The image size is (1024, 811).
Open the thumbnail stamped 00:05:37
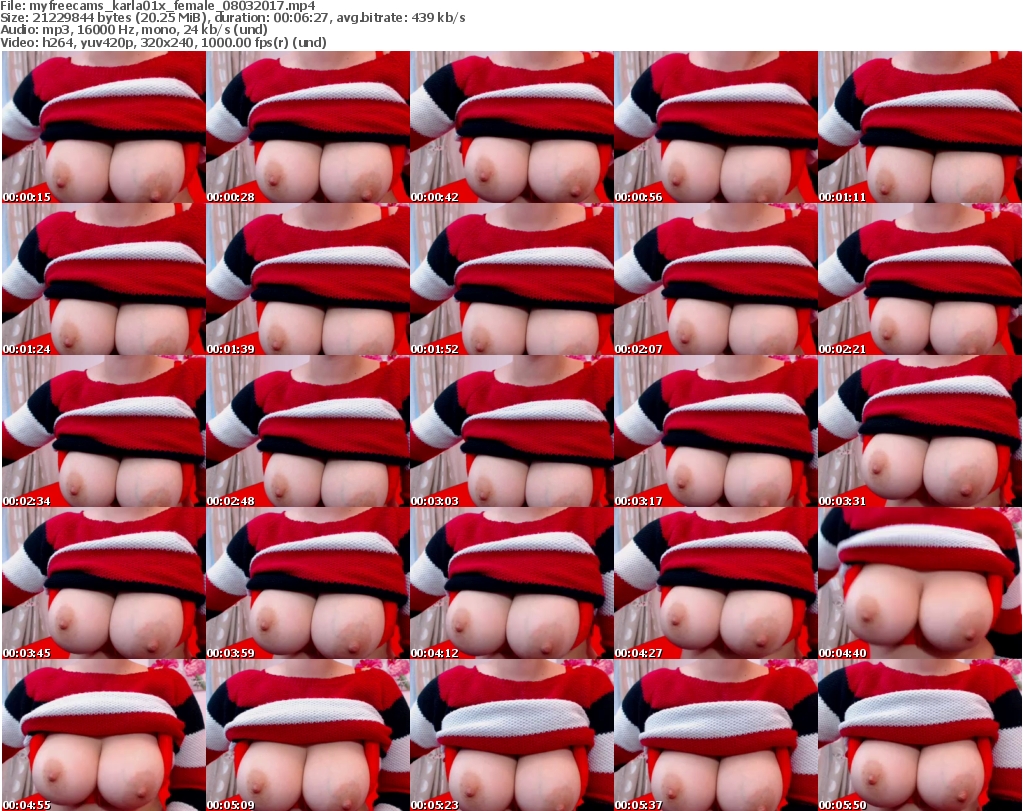pos(716,735)
